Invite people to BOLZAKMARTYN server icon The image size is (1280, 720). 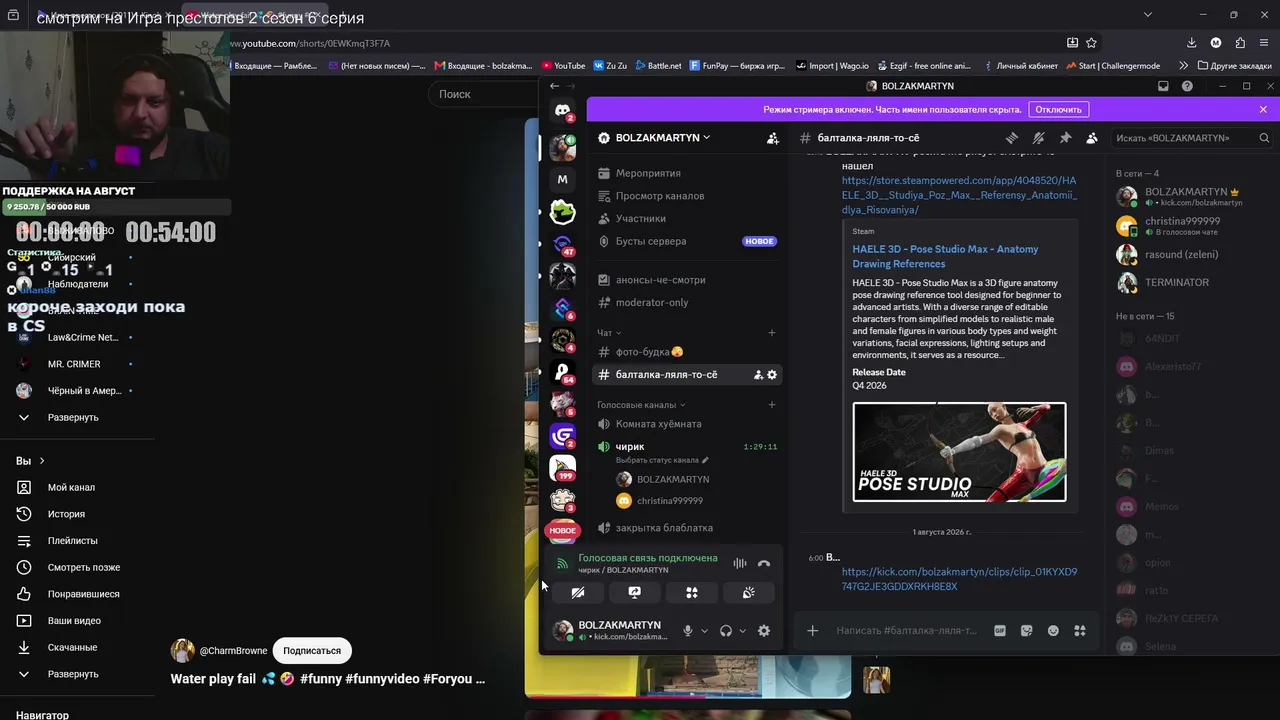(x=772, y=138)
